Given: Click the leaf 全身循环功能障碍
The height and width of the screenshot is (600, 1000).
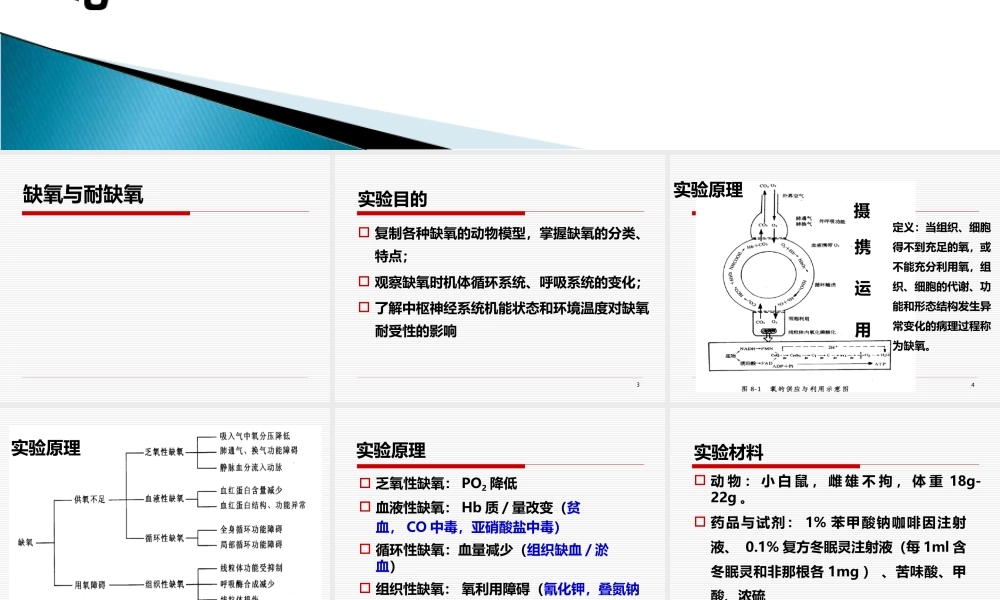Looking at the screenshot, I should tap(251, 529).
